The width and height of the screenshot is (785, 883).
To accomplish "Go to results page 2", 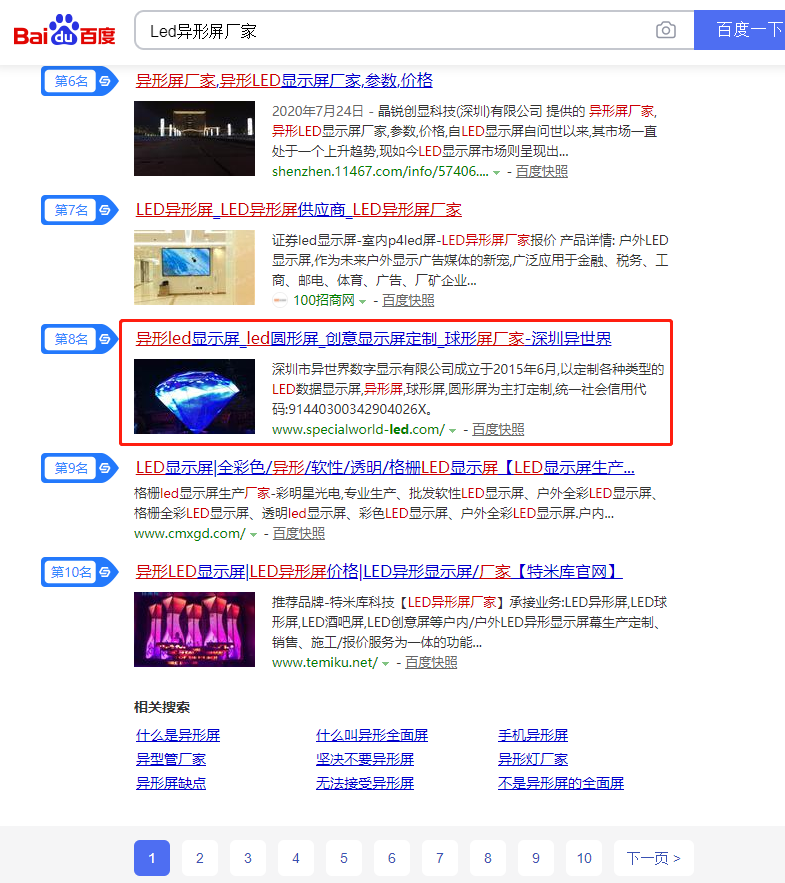I will pos(200,858).
